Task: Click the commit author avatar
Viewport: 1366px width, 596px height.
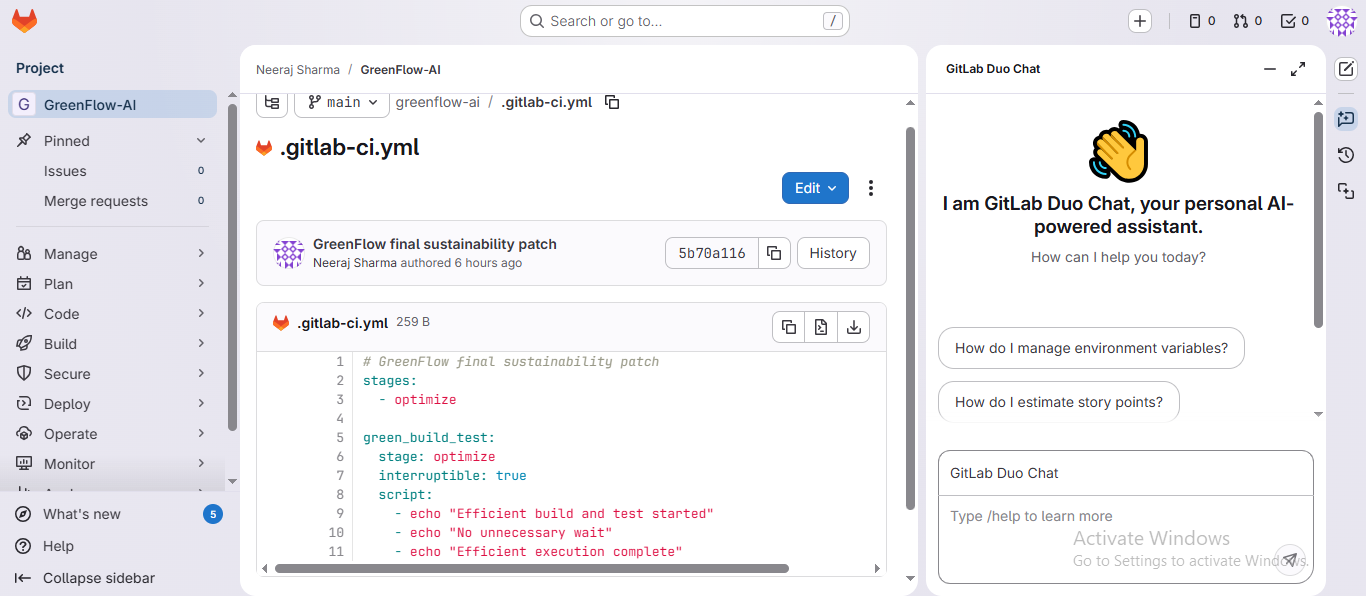Action: [x=289, y=253]
